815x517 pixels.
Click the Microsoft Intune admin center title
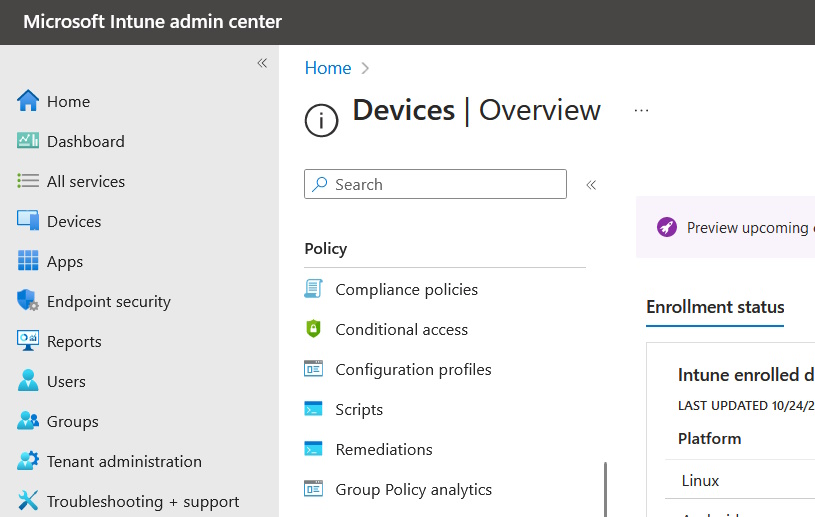click(x=152, y=21)
